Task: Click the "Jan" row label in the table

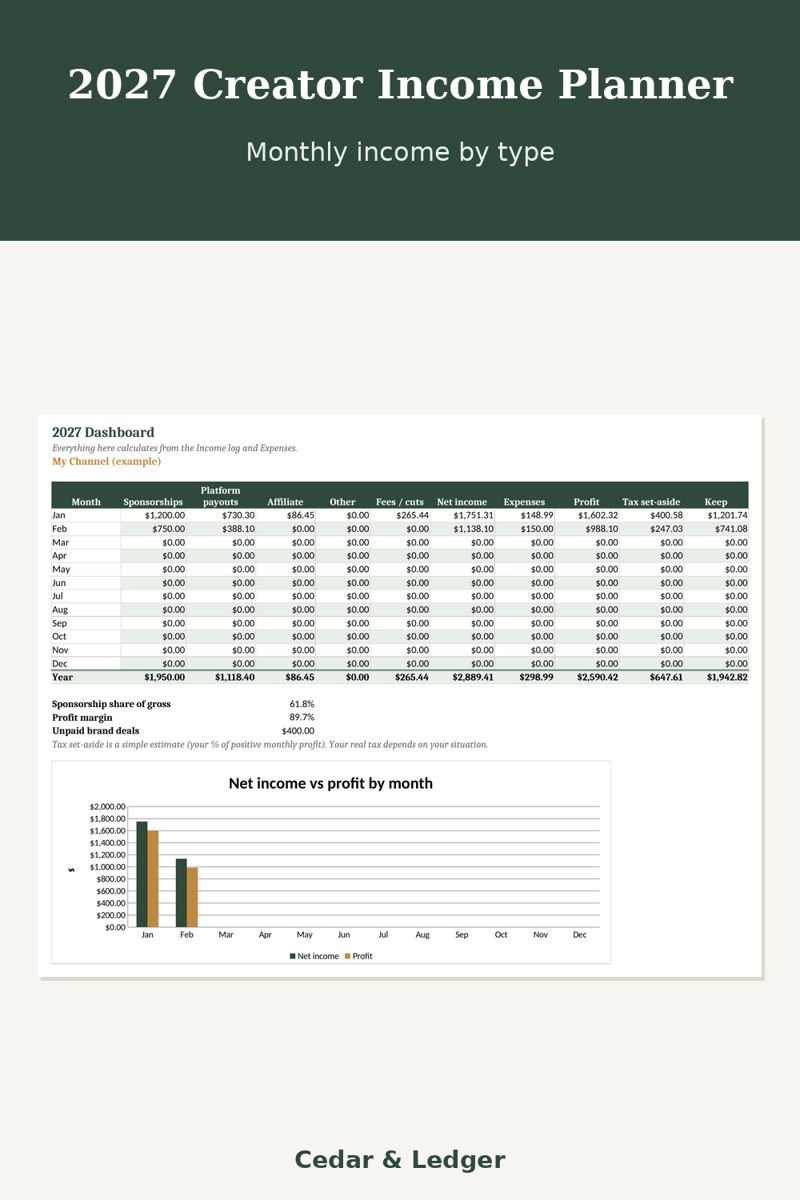Action: point(59,515)
